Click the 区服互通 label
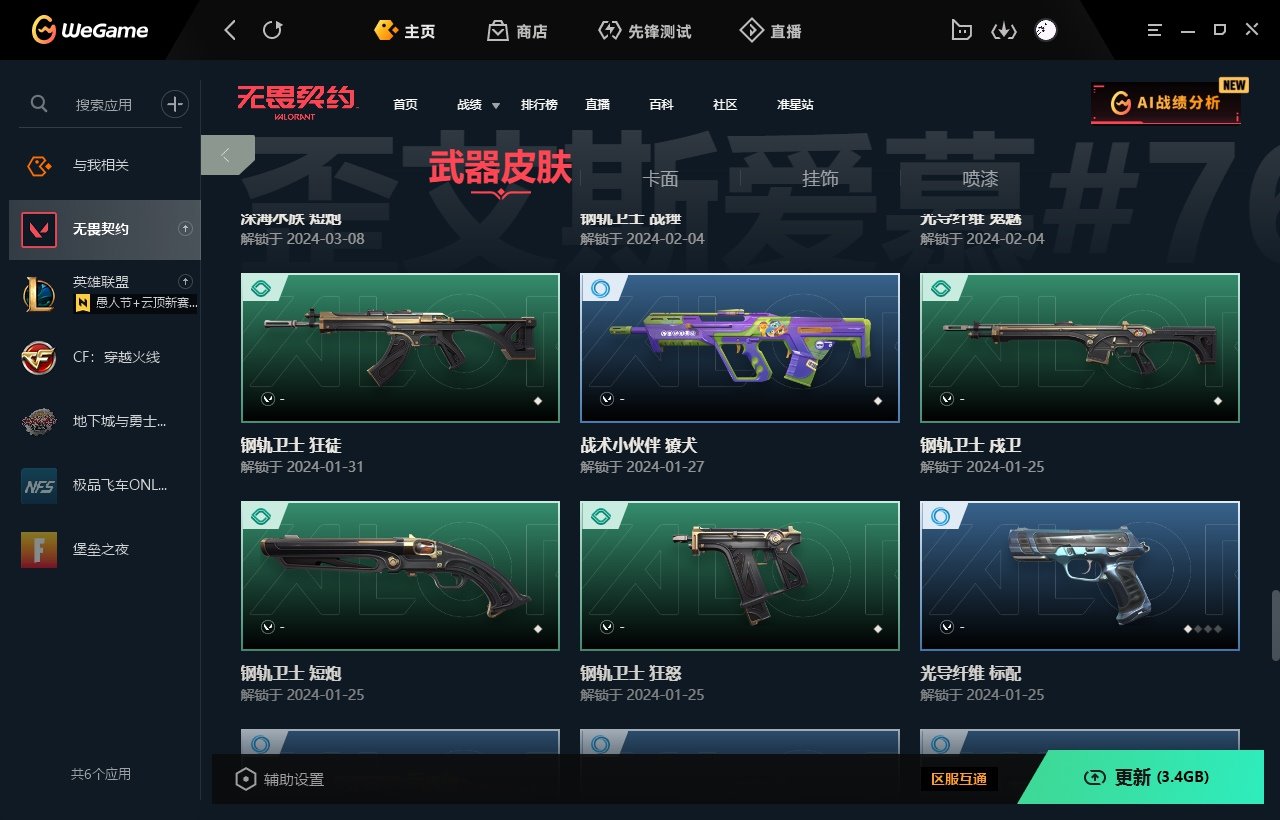1280x820 pixels. tap(959, 779)
